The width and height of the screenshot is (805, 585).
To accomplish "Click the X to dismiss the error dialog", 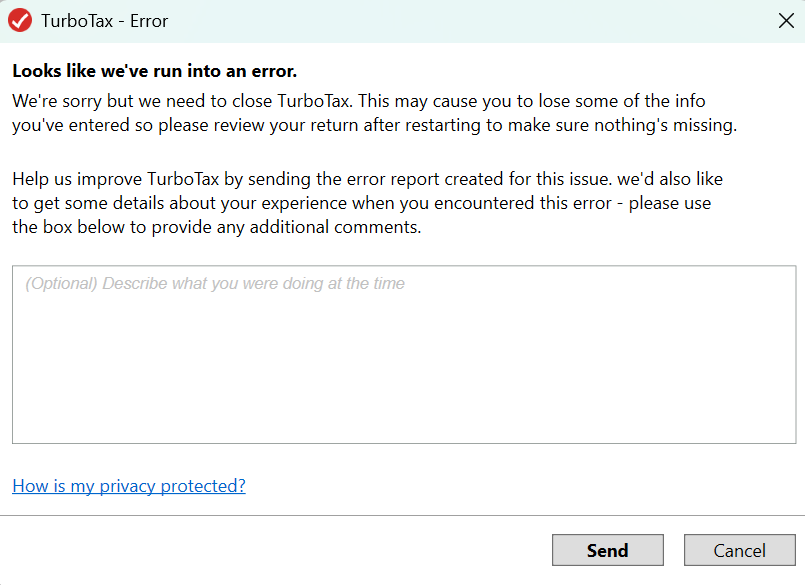I will (x=786, y=20).
